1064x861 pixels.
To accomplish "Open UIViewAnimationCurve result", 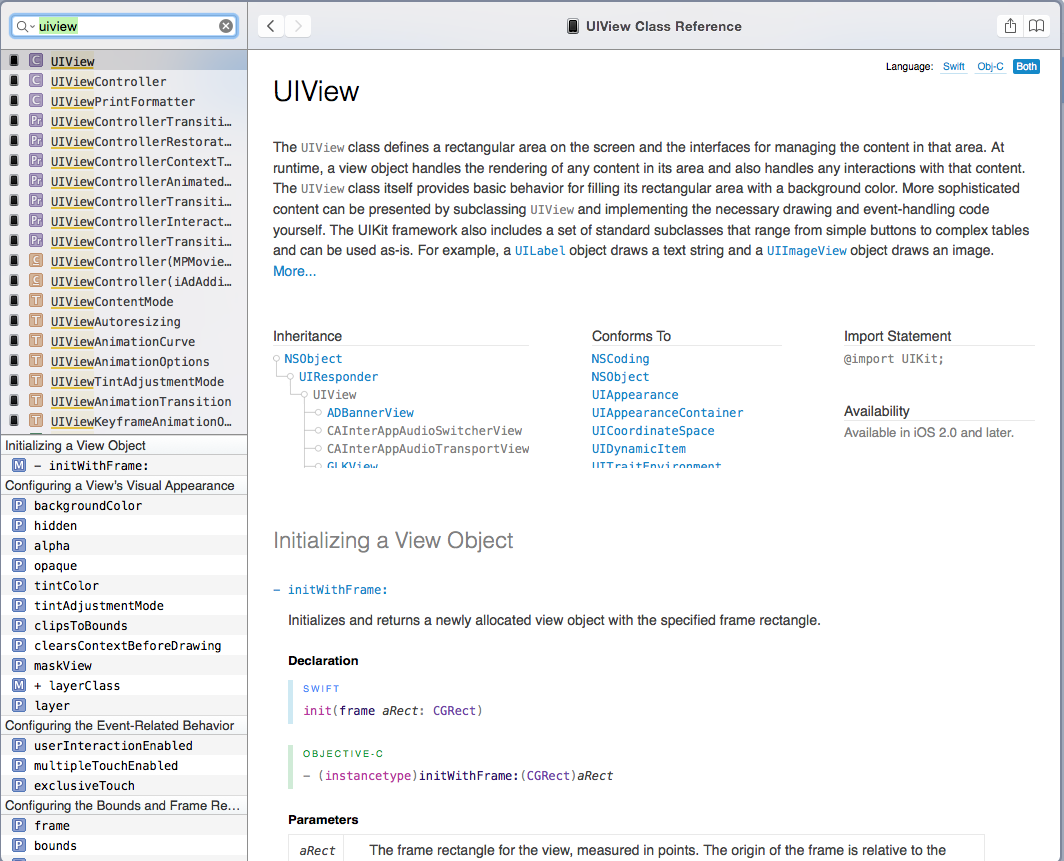I will point(124,341).
